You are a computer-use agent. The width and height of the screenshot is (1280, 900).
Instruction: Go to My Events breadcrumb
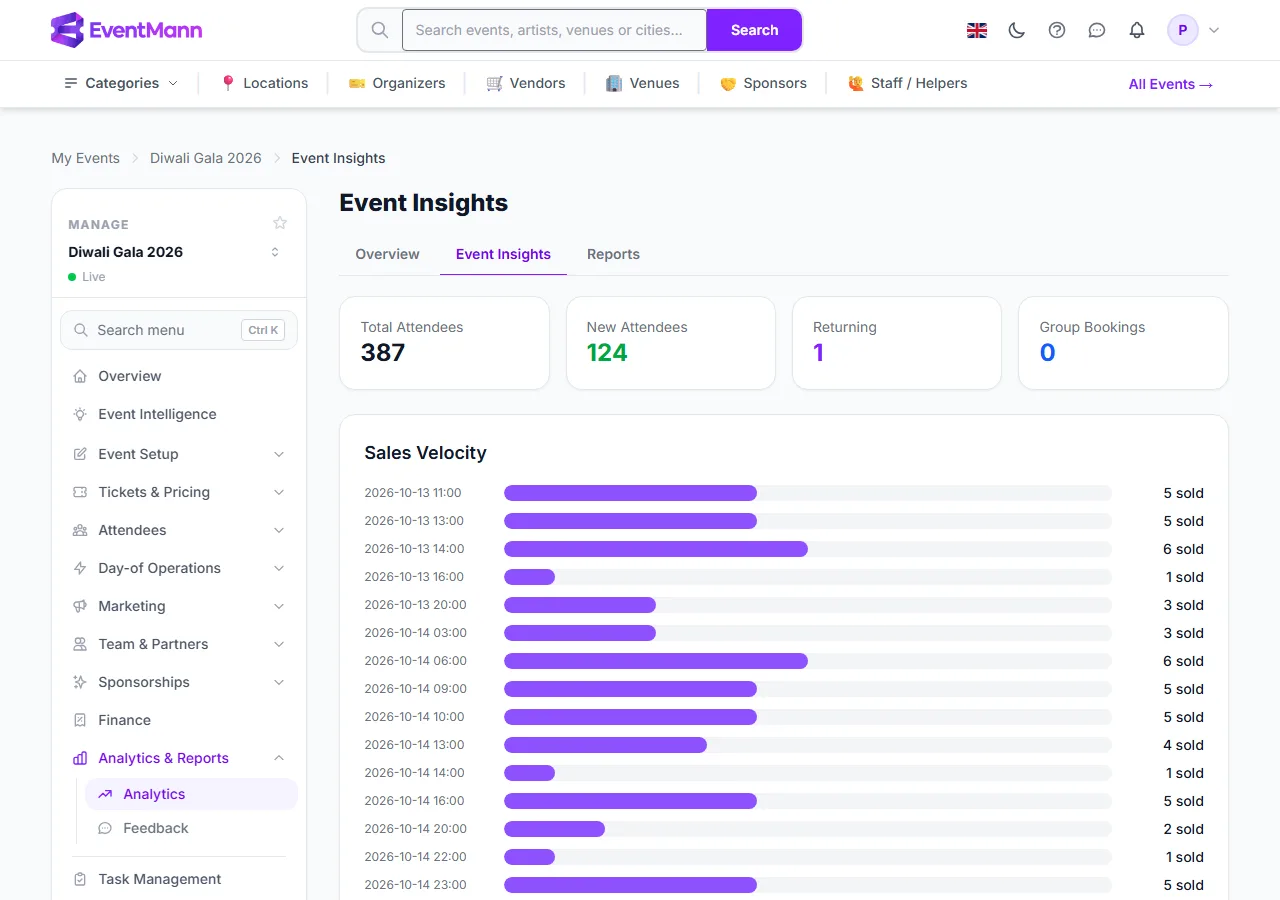click(86, 158)
